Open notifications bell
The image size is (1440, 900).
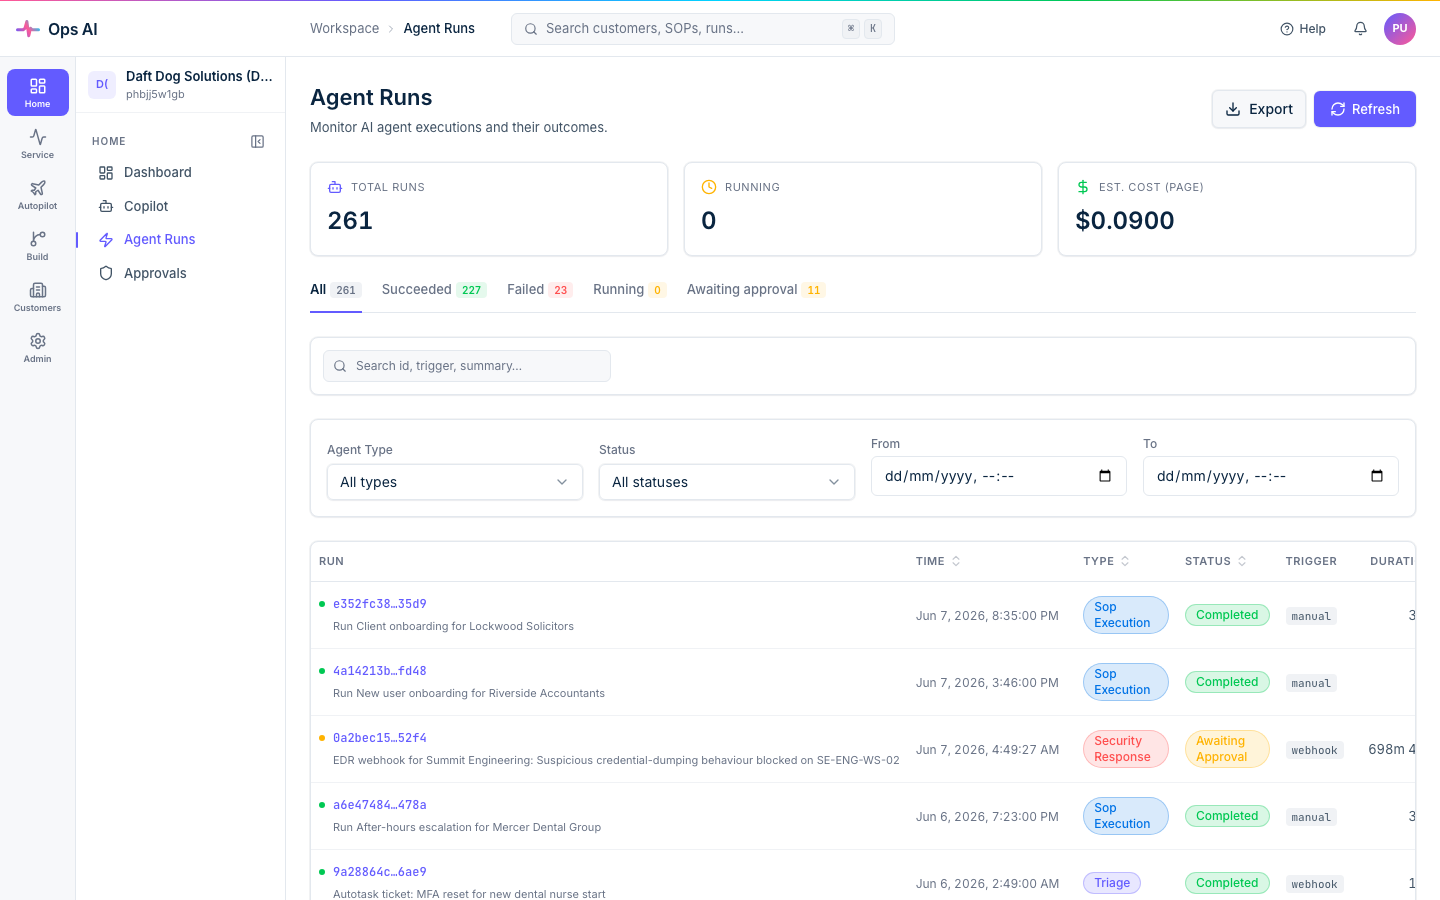[x=1360, y=29]
